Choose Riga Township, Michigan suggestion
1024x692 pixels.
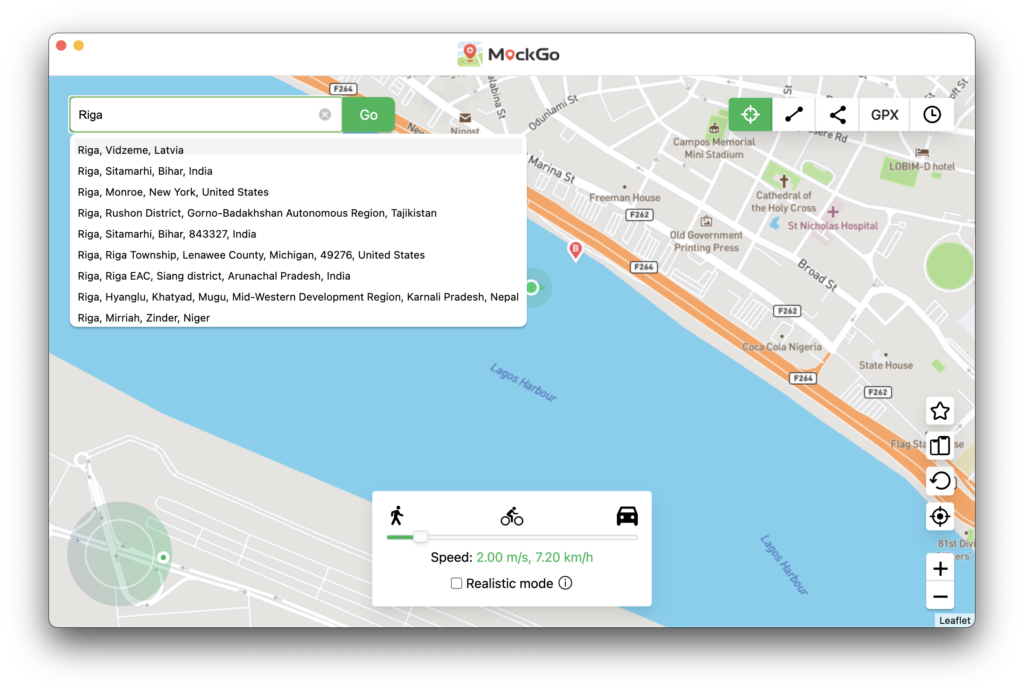[x=298, y=255]
